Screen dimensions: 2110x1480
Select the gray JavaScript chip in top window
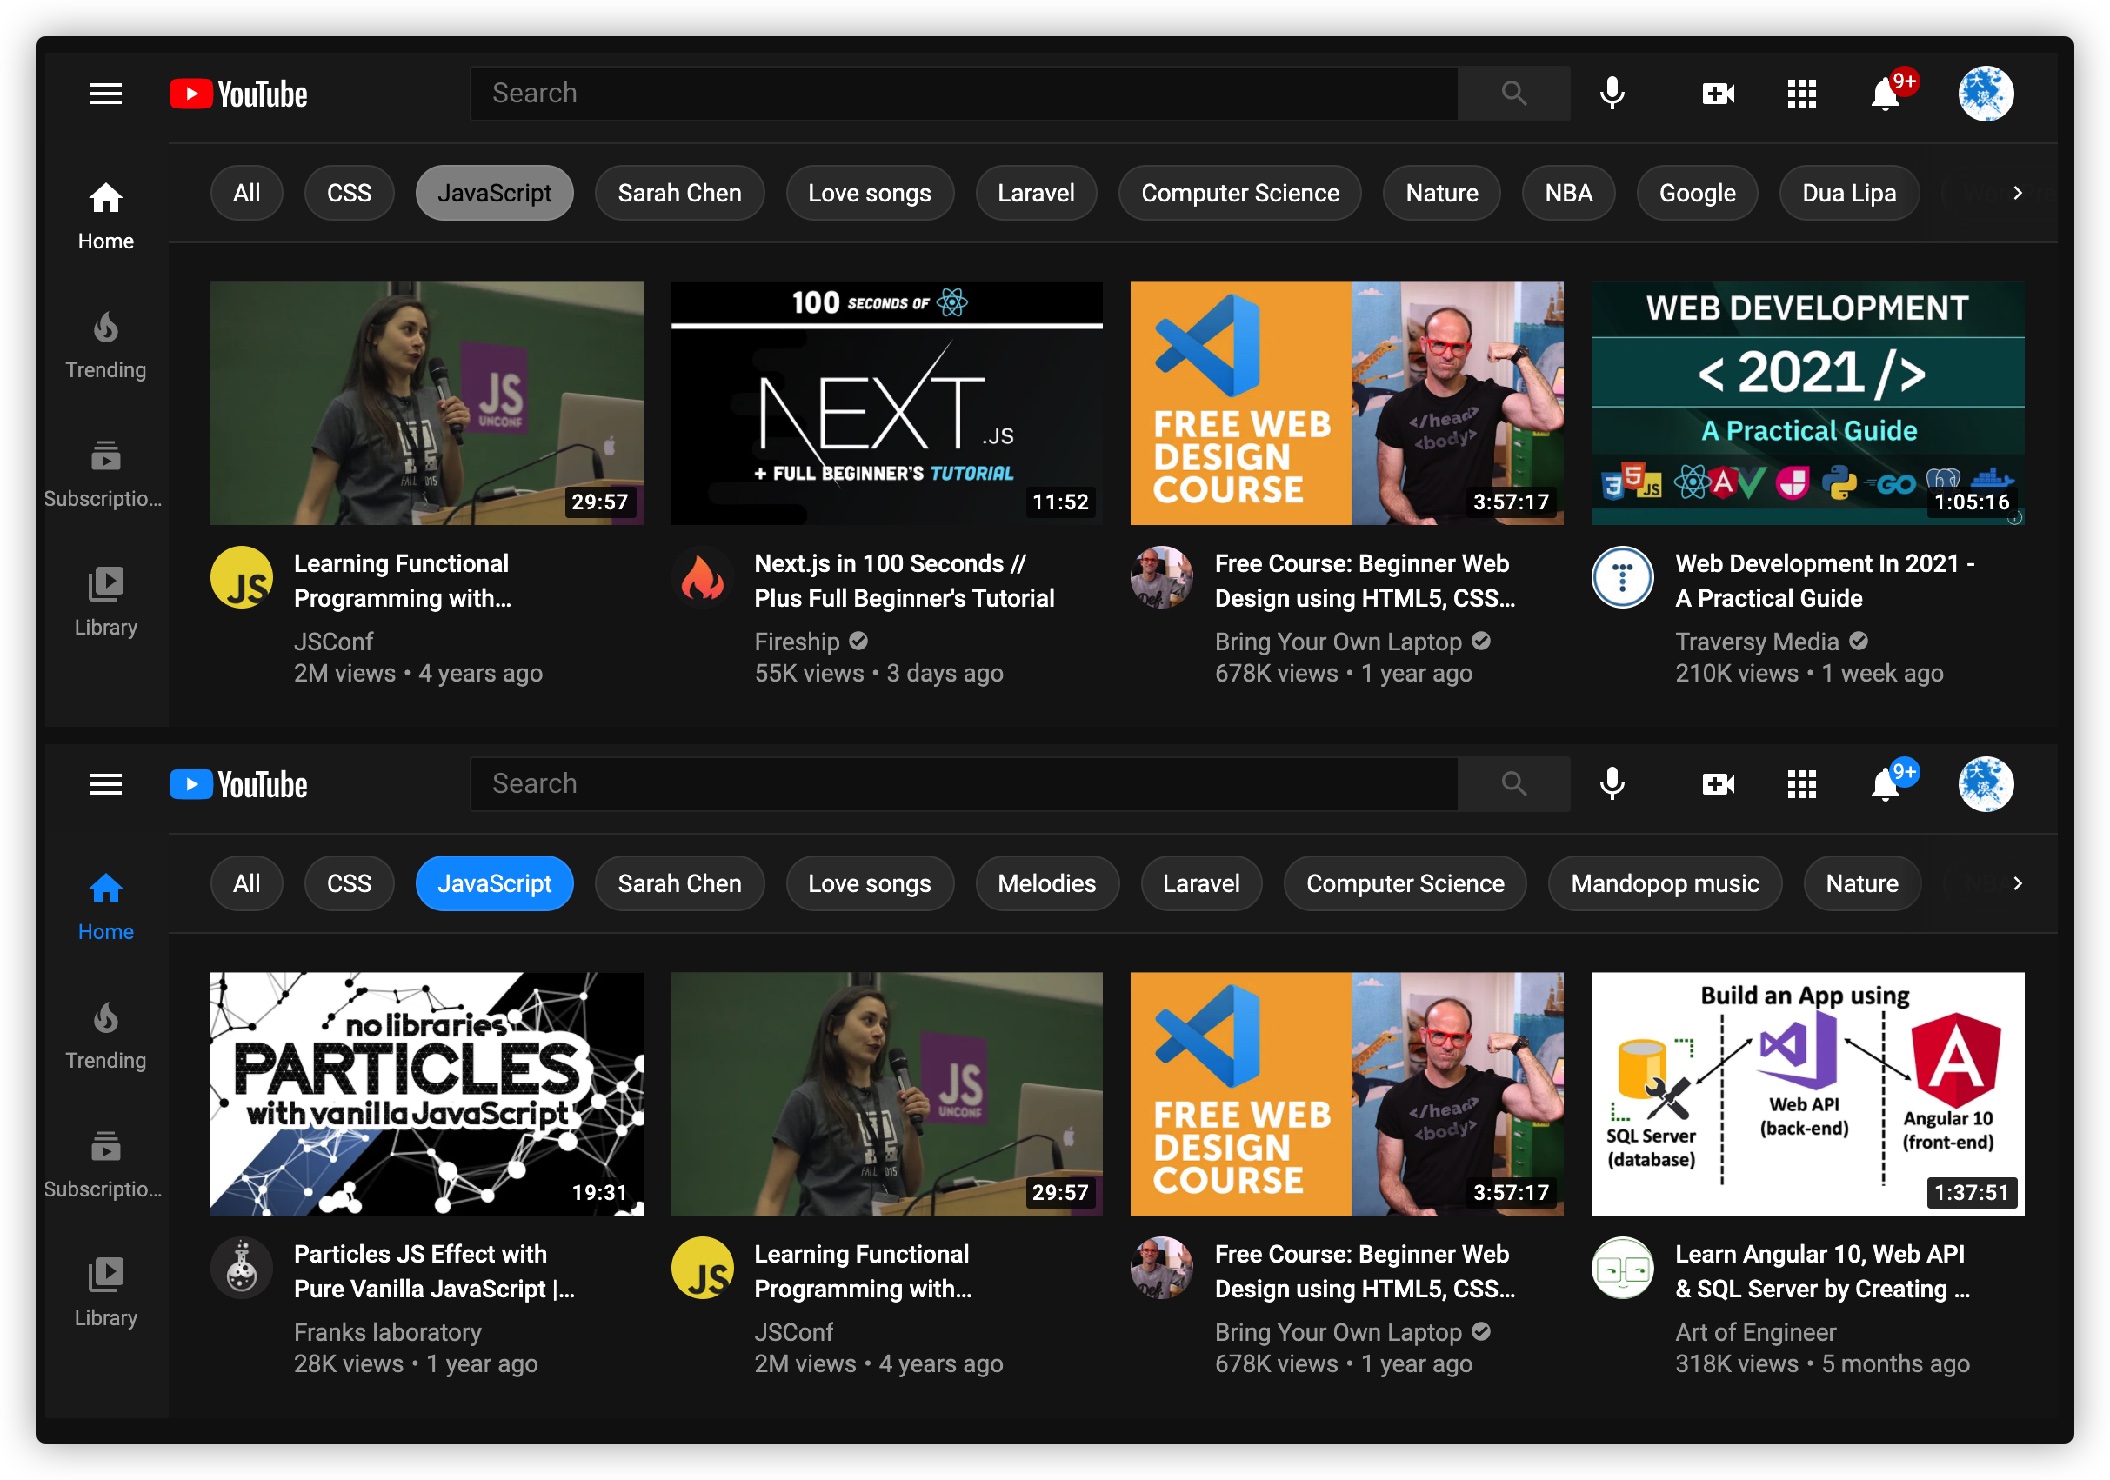[x=494, y=193]
